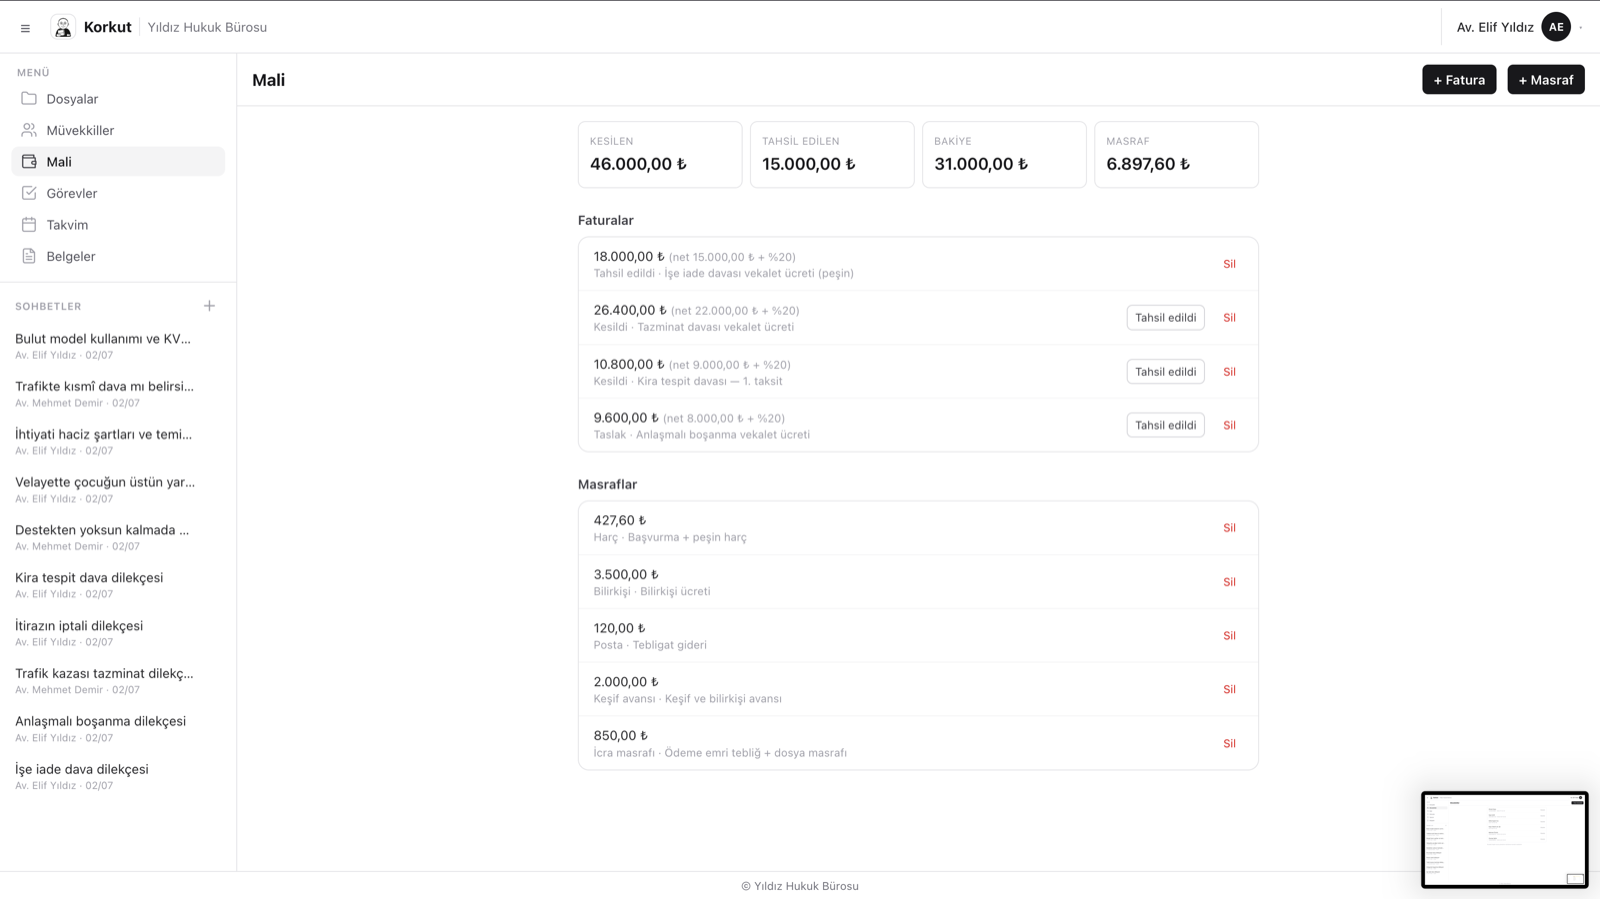Delete the 18.000,00 ₺ invoice with Sil
This screenshot has height=899, width=1600.
(x=1229, y=264)
